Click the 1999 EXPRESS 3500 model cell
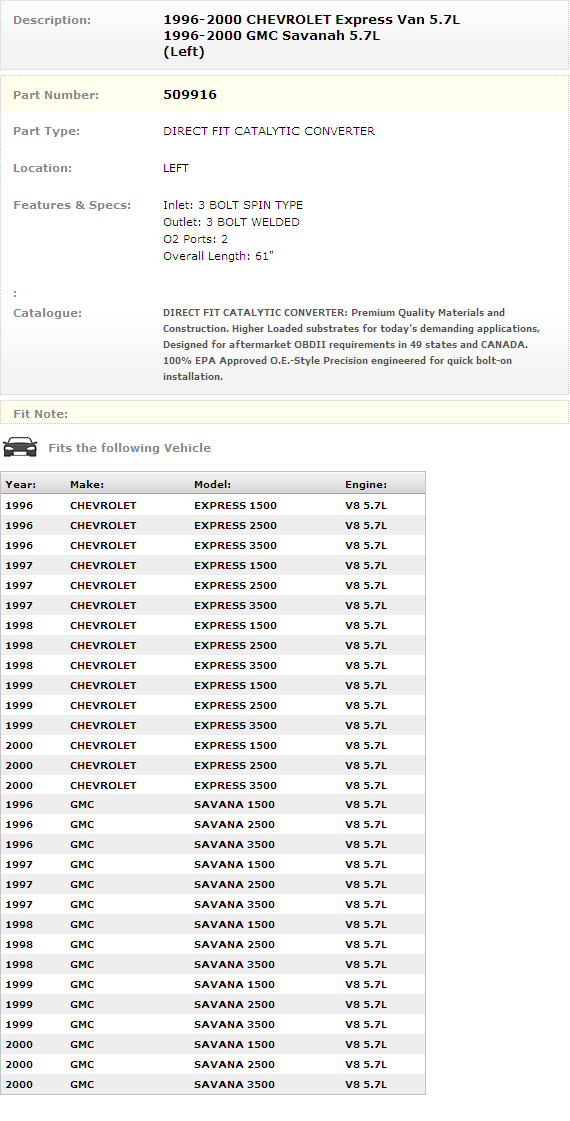The image size is (570, 1121). tap(235, 726)
